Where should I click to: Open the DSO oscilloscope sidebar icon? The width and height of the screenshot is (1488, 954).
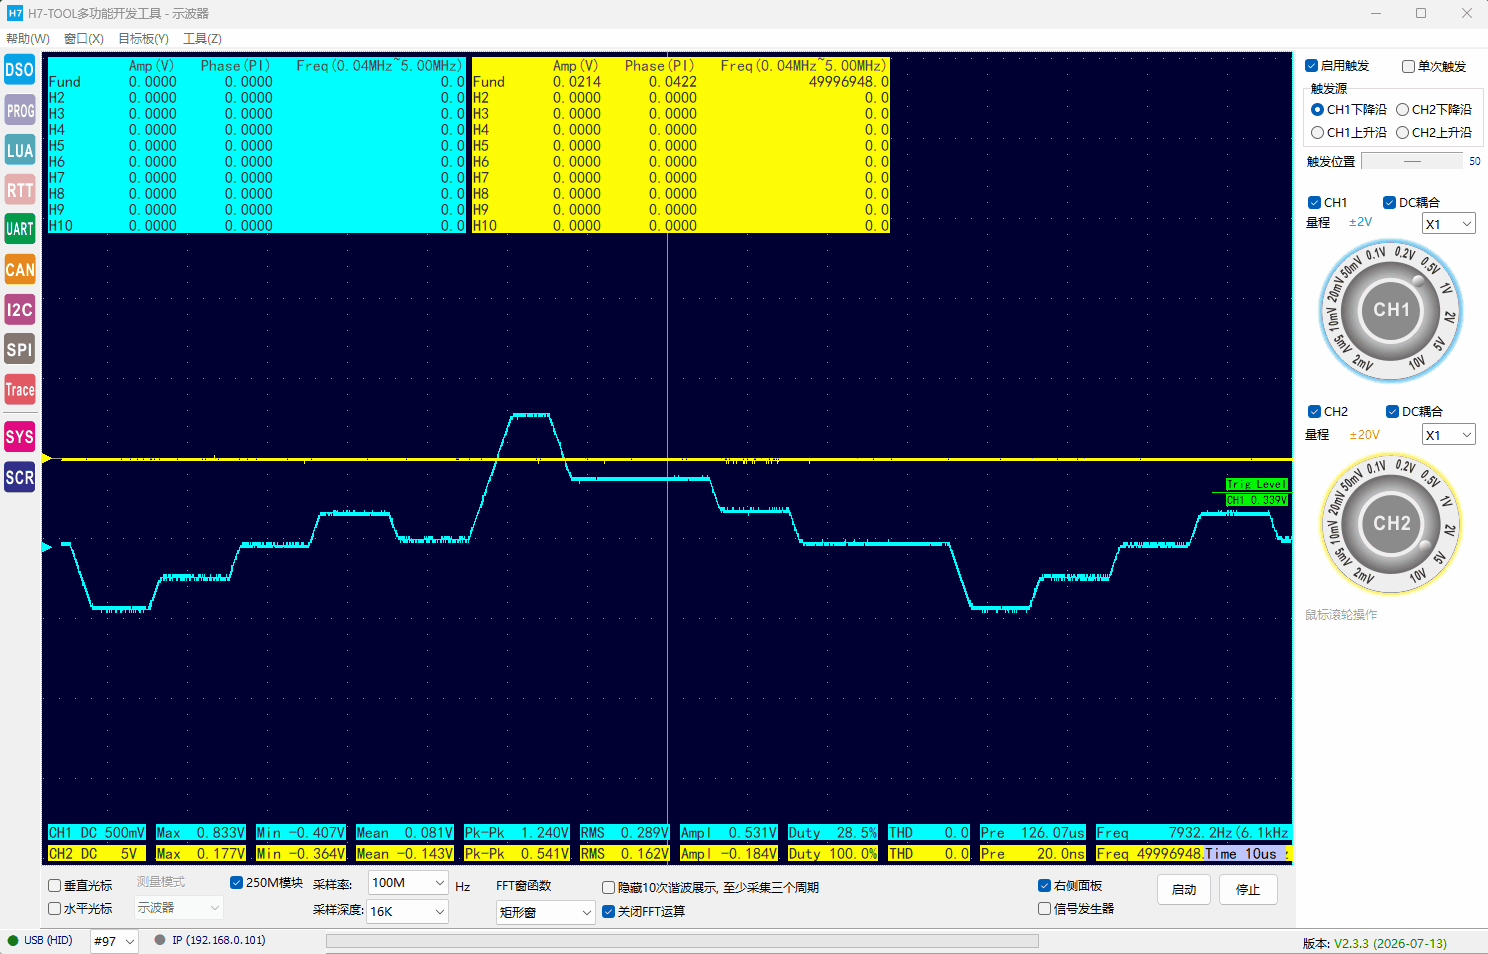tap(20, 70)
